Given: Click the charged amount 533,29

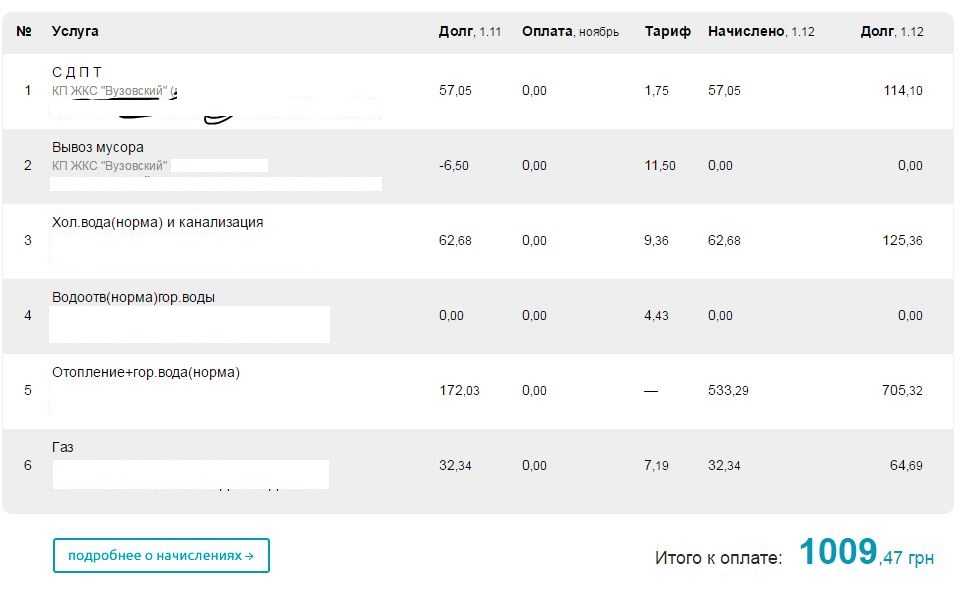Looking at the screenshot, I should coord(728,391).
